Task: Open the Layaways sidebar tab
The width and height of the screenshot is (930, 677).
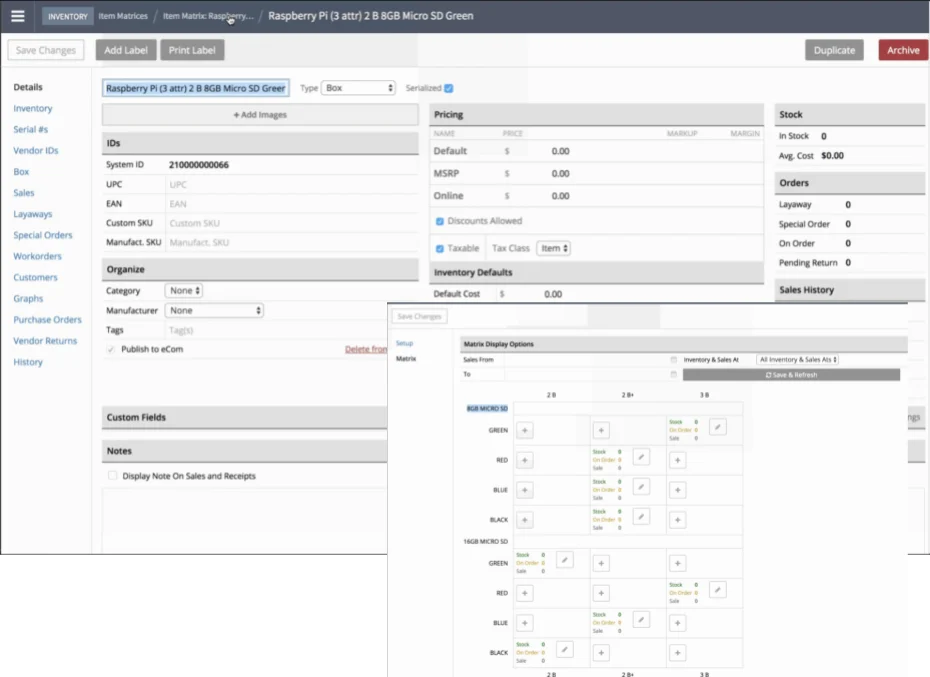Action: coord(33,214)
